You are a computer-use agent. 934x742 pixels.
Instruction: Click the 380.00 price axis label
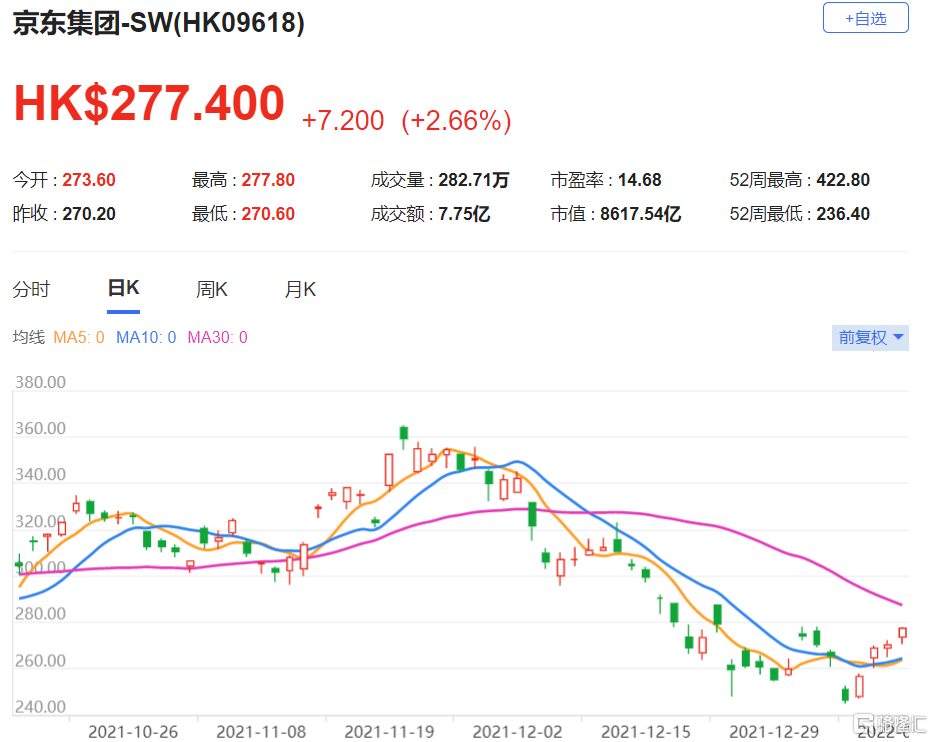(40, 382)
